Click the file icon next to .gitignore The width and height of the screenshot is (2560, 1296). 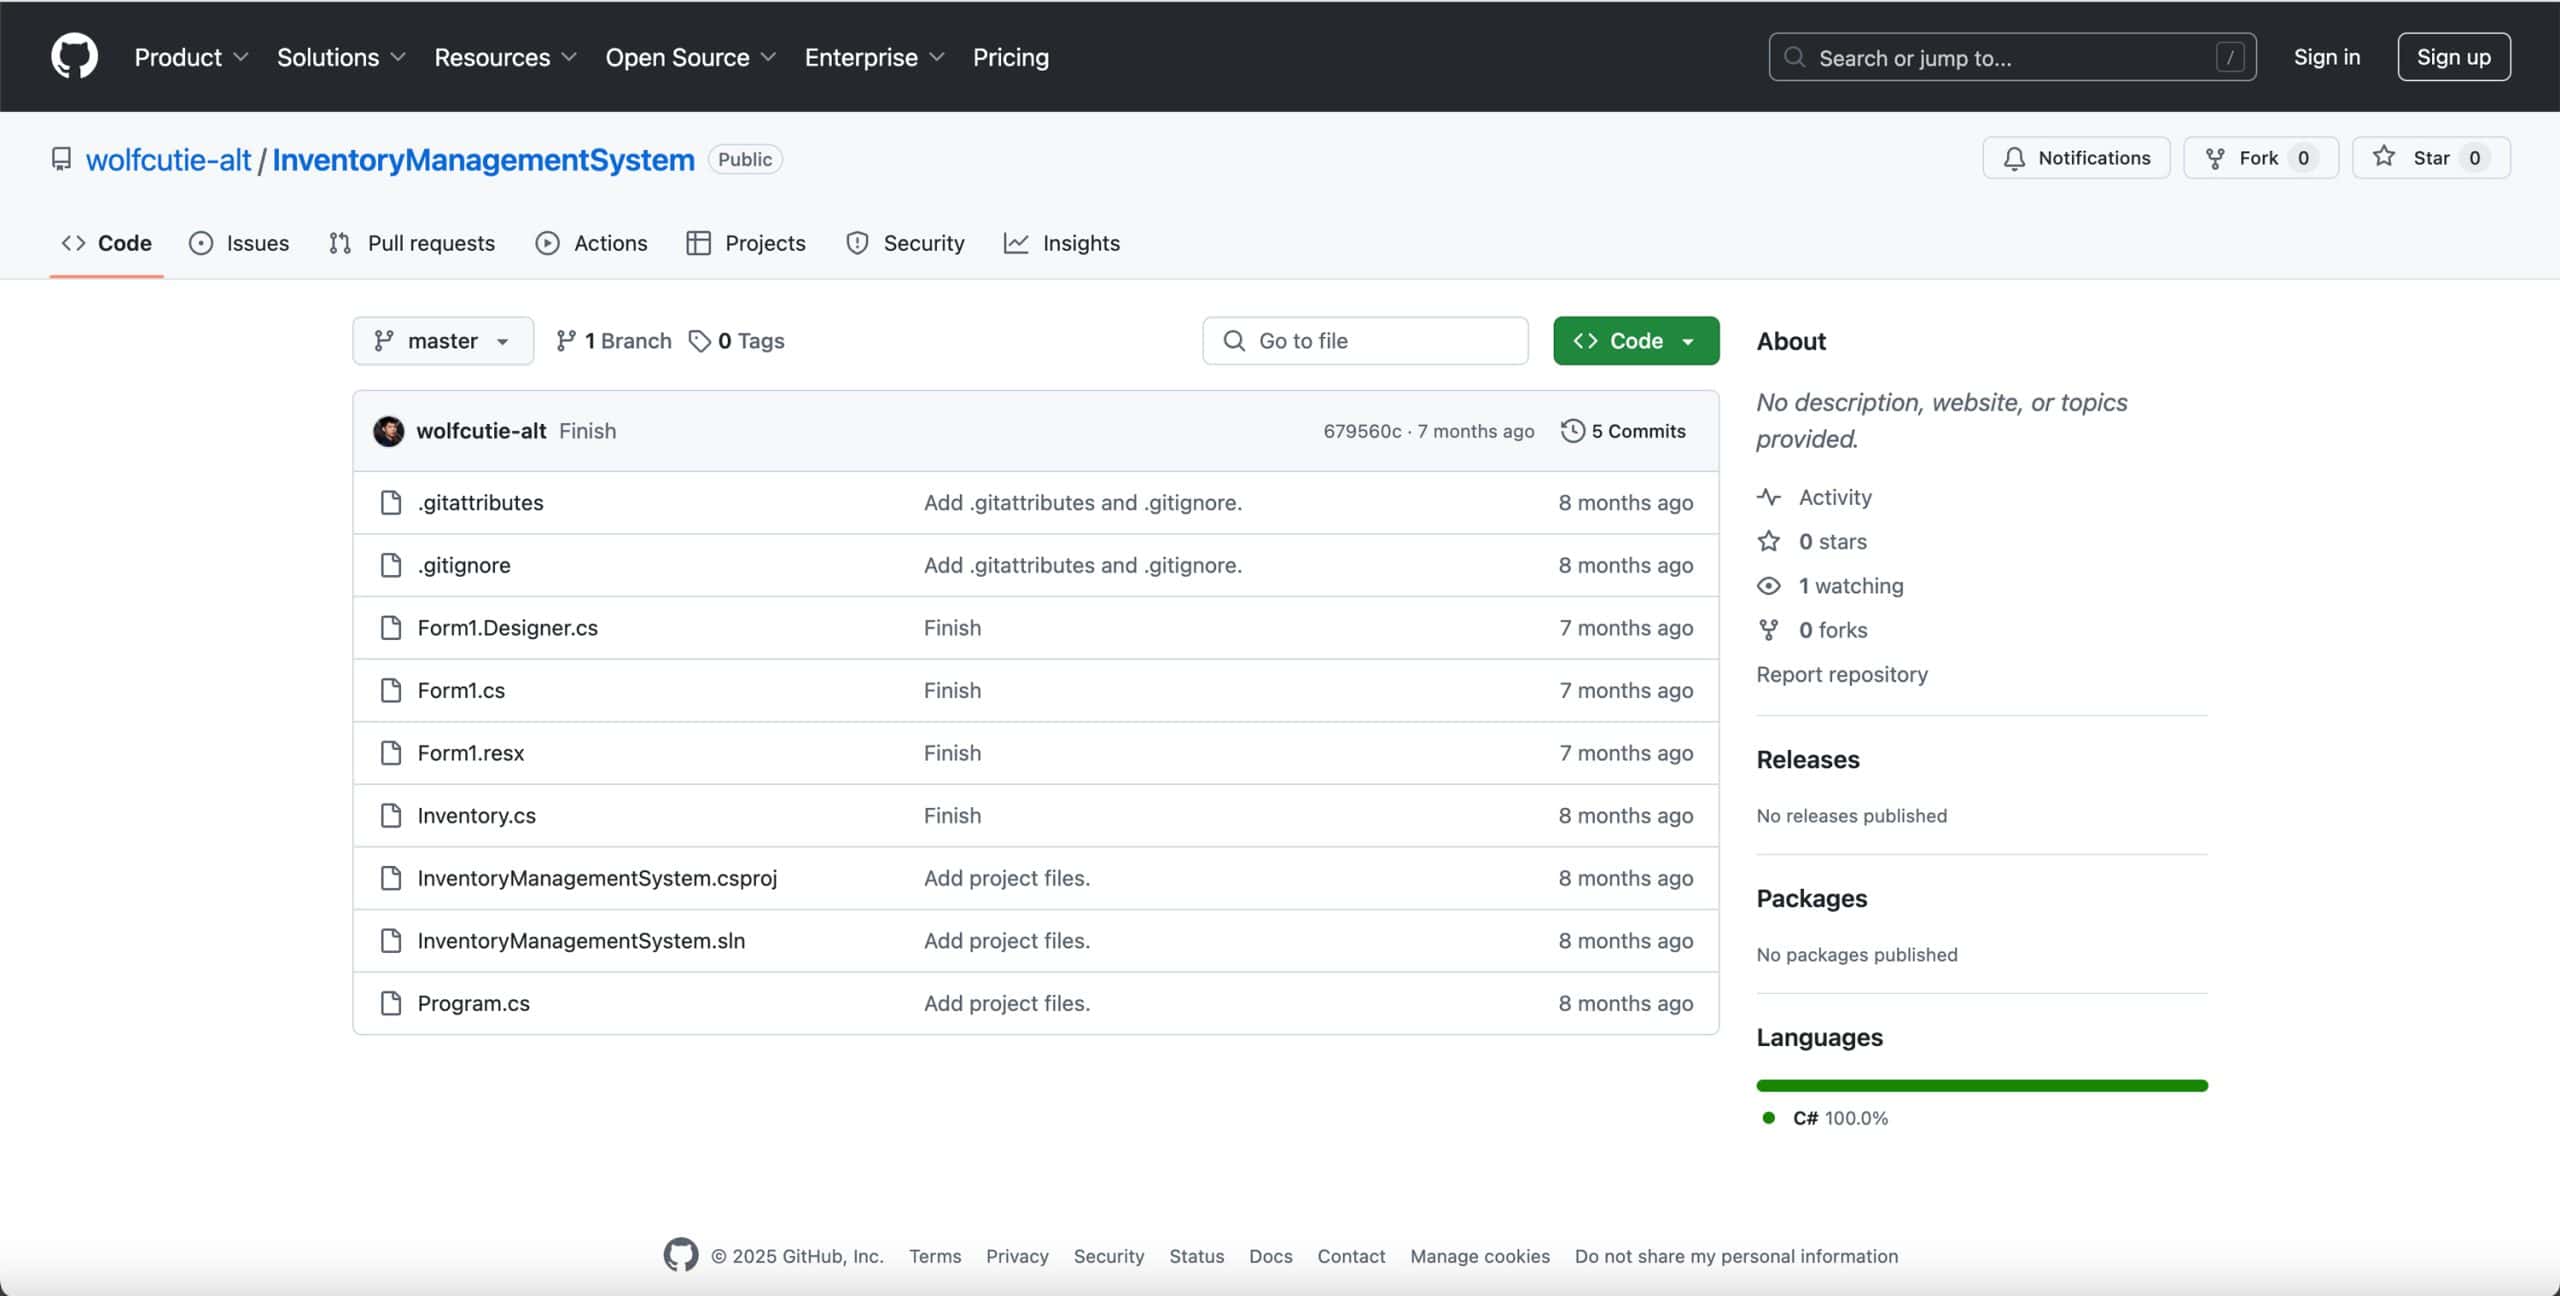point(391,565)
